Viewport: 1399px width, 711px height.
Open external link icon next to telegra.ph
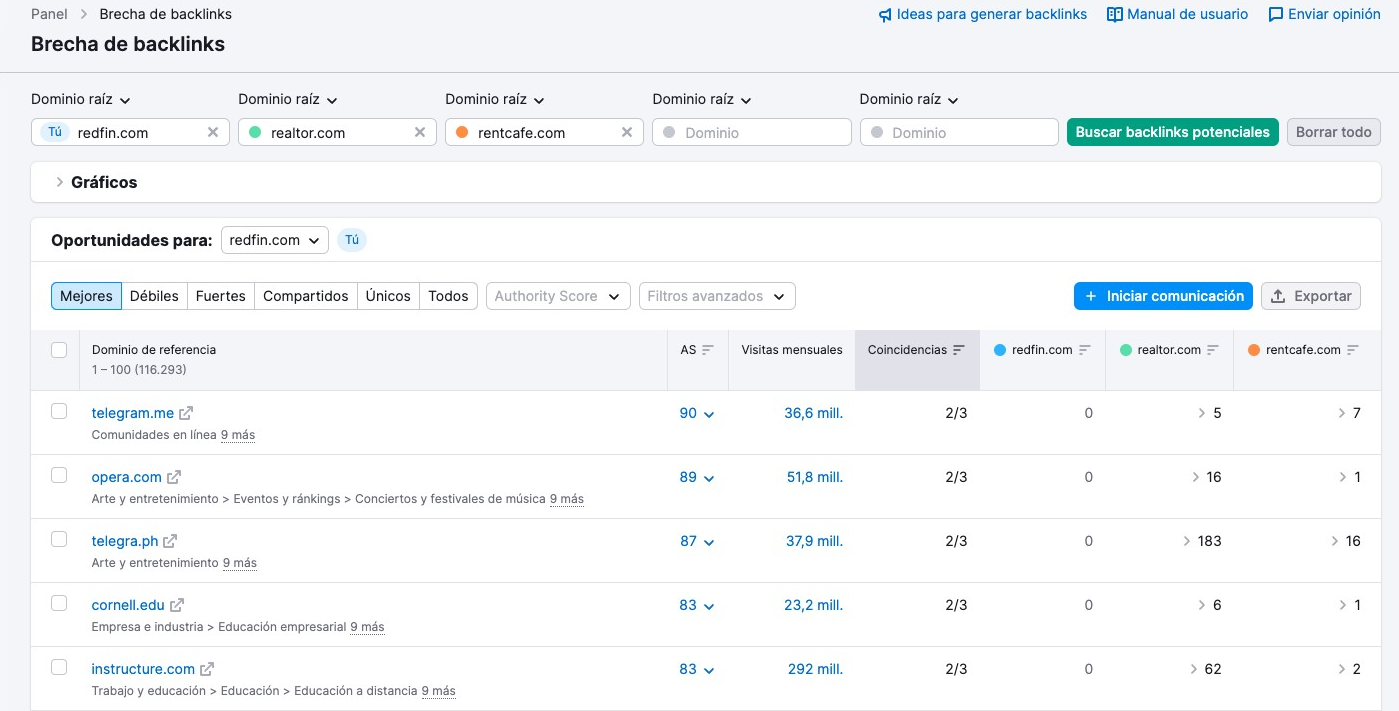(x=170, y=541)
